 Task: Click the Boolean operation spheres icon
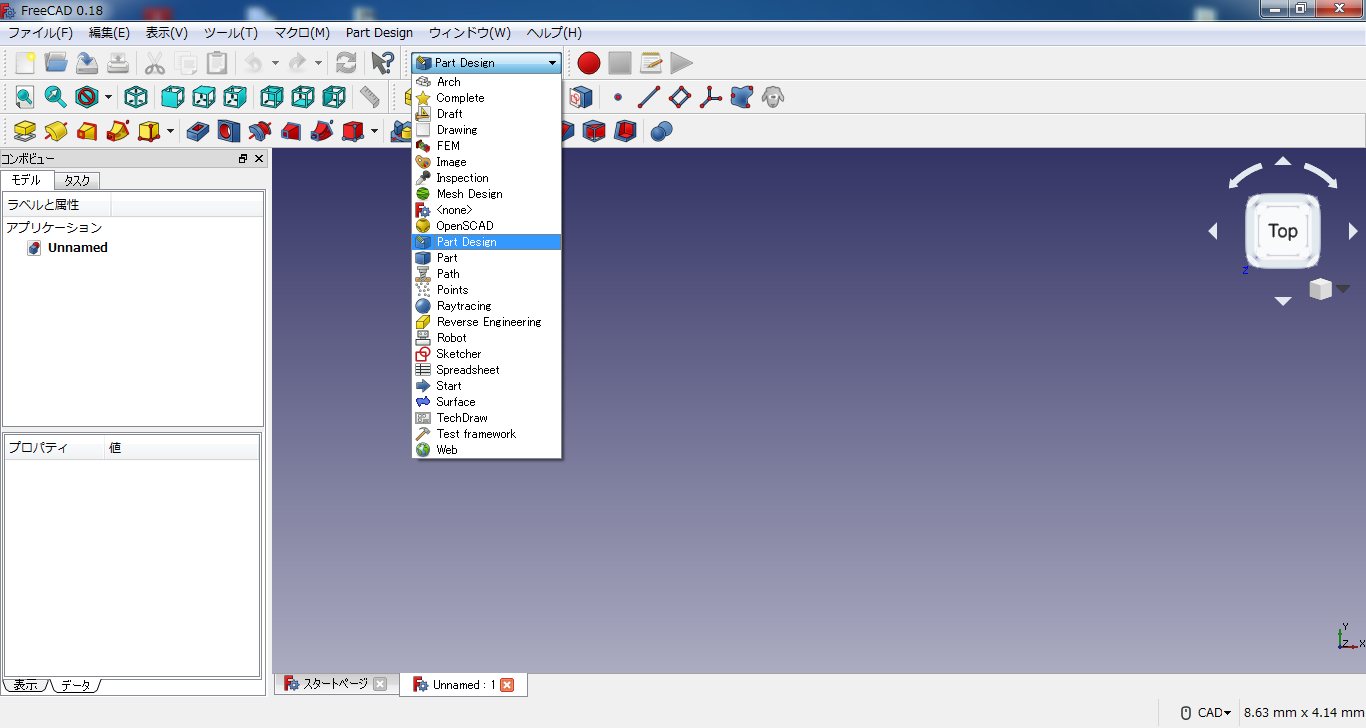click(661, 131)
